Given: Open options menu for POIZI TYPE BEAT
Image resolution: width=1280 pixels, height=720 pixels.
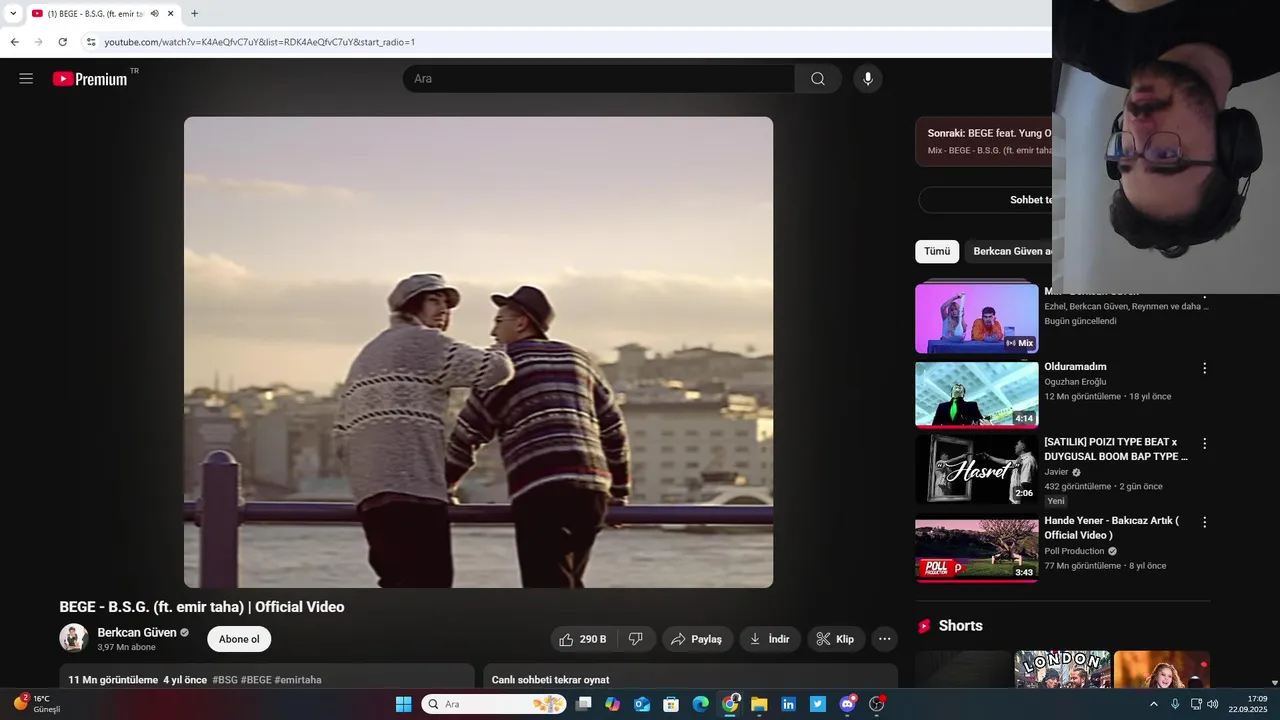Looking at the screenshot, I should coord(1204,443).
